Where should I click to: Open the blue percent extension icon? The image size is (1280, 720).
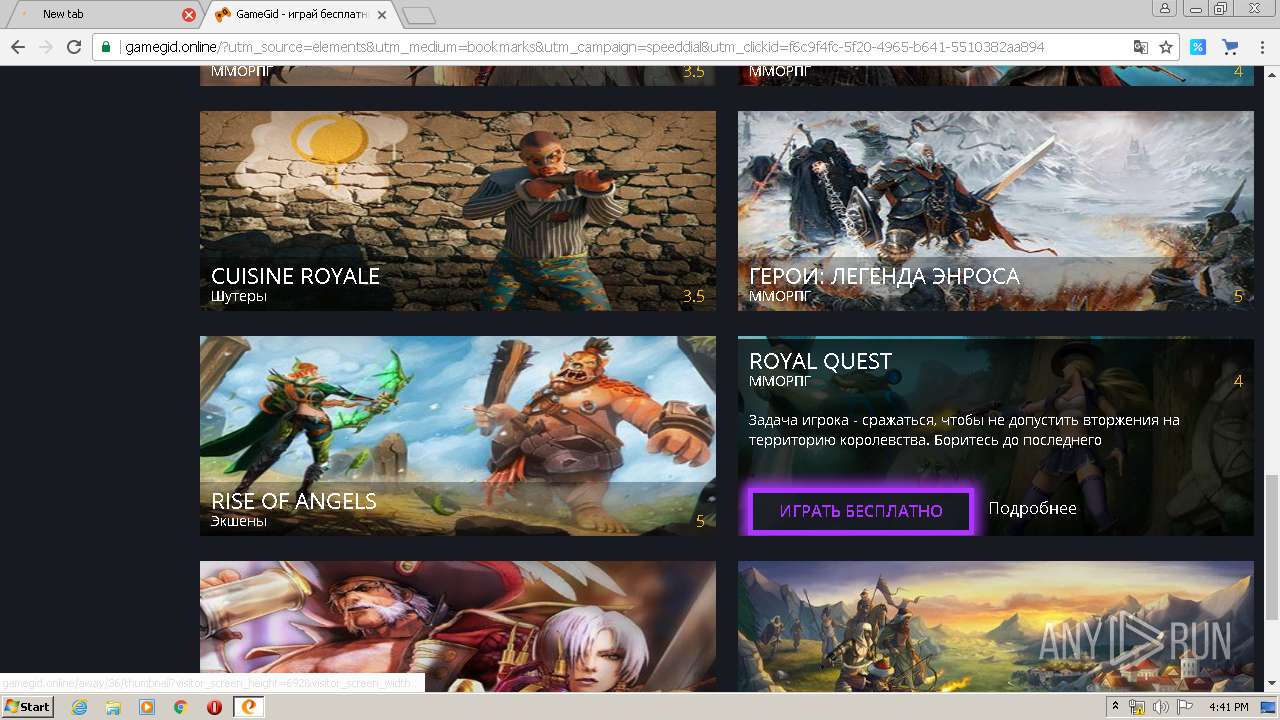point(1197,47)
